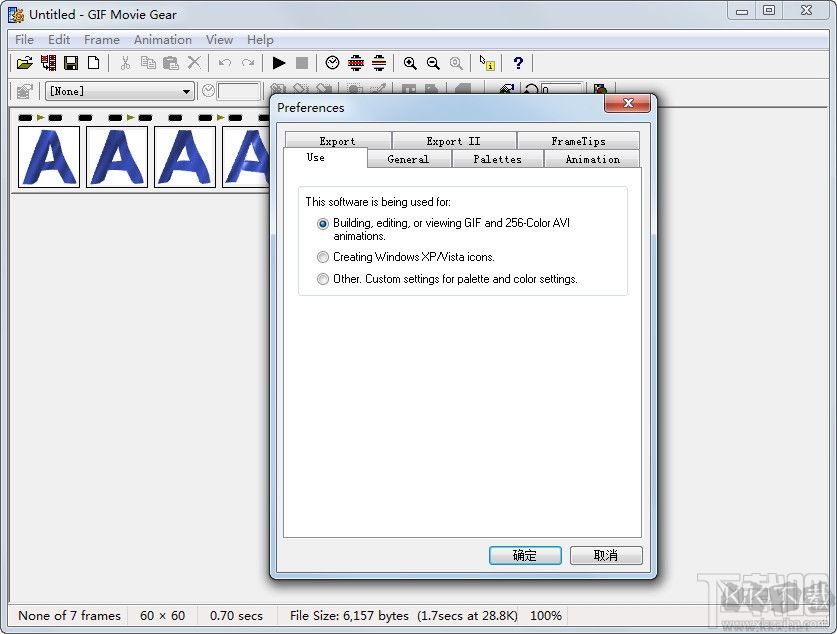Select Creating Windows XP/Vista icons option
The height and width of the screenshot is (634, 837).
(x=323, y=257)
